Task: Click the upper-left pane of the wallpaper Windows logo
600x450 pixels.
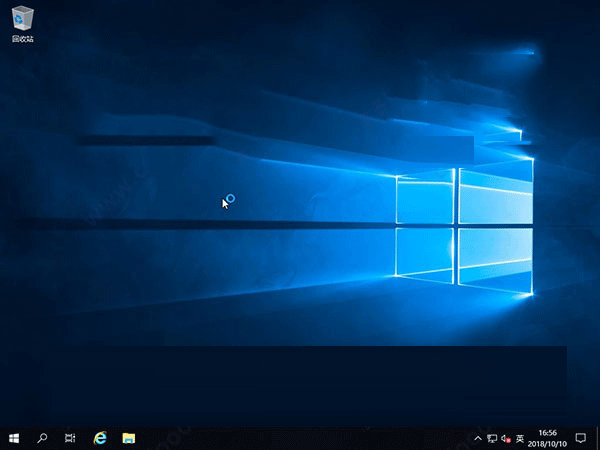Action: (425, 200)
